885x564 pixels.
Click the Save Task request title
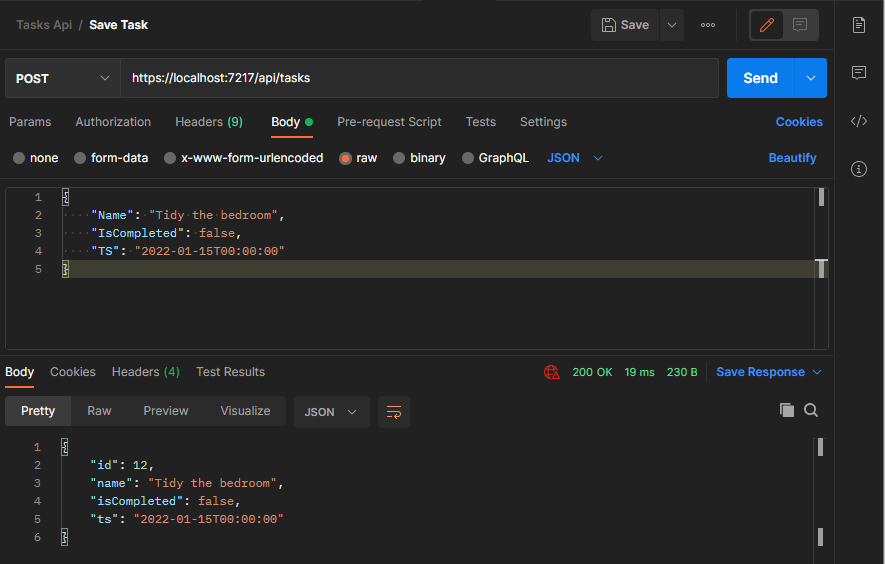coord(119,25)
